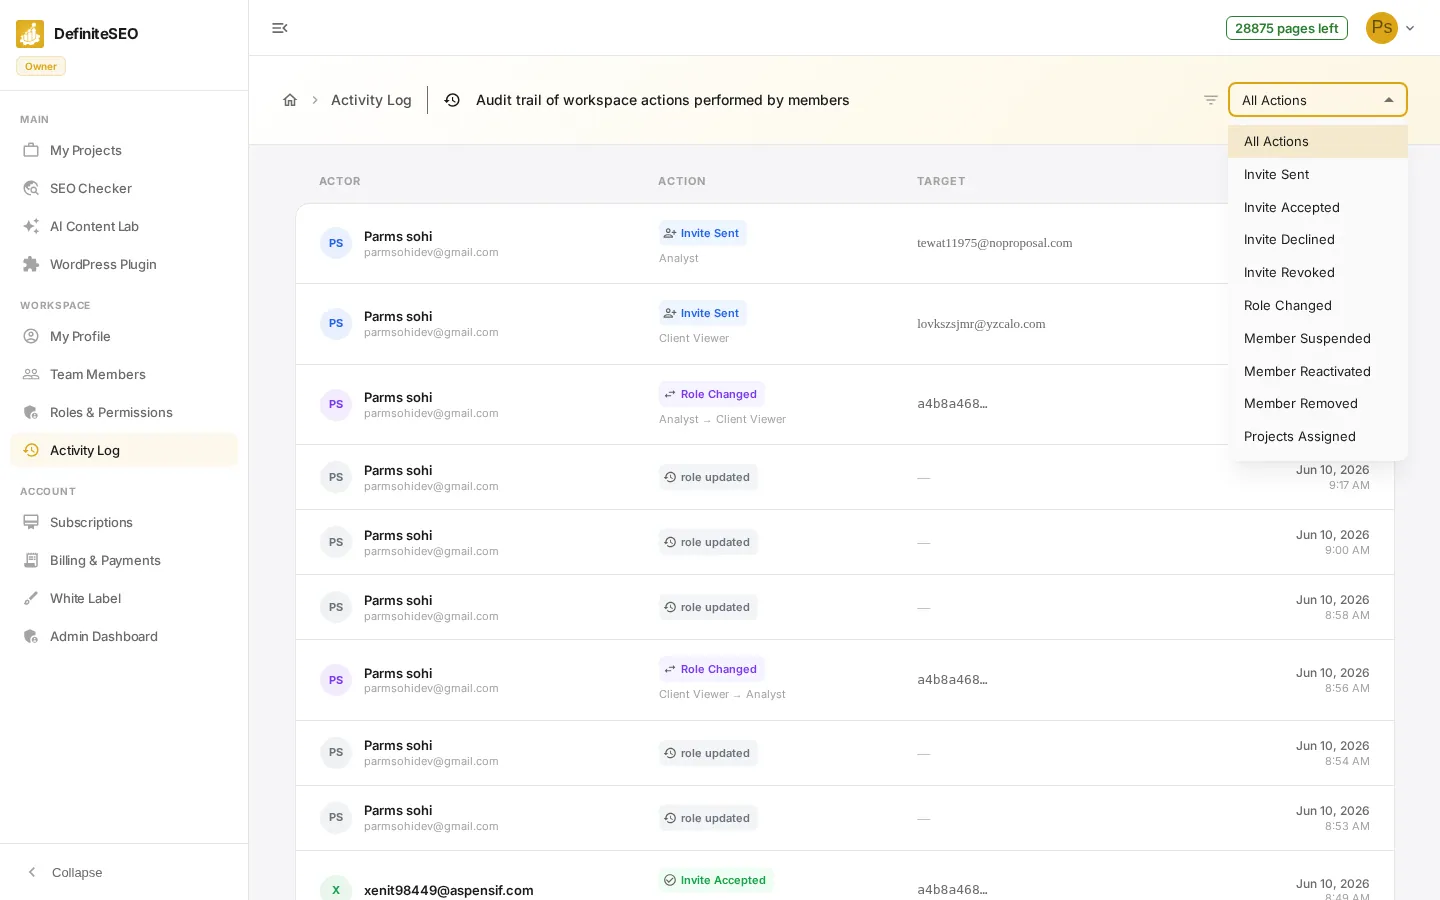Click actor xenit98449@aspensif.com

coord(449,890)
